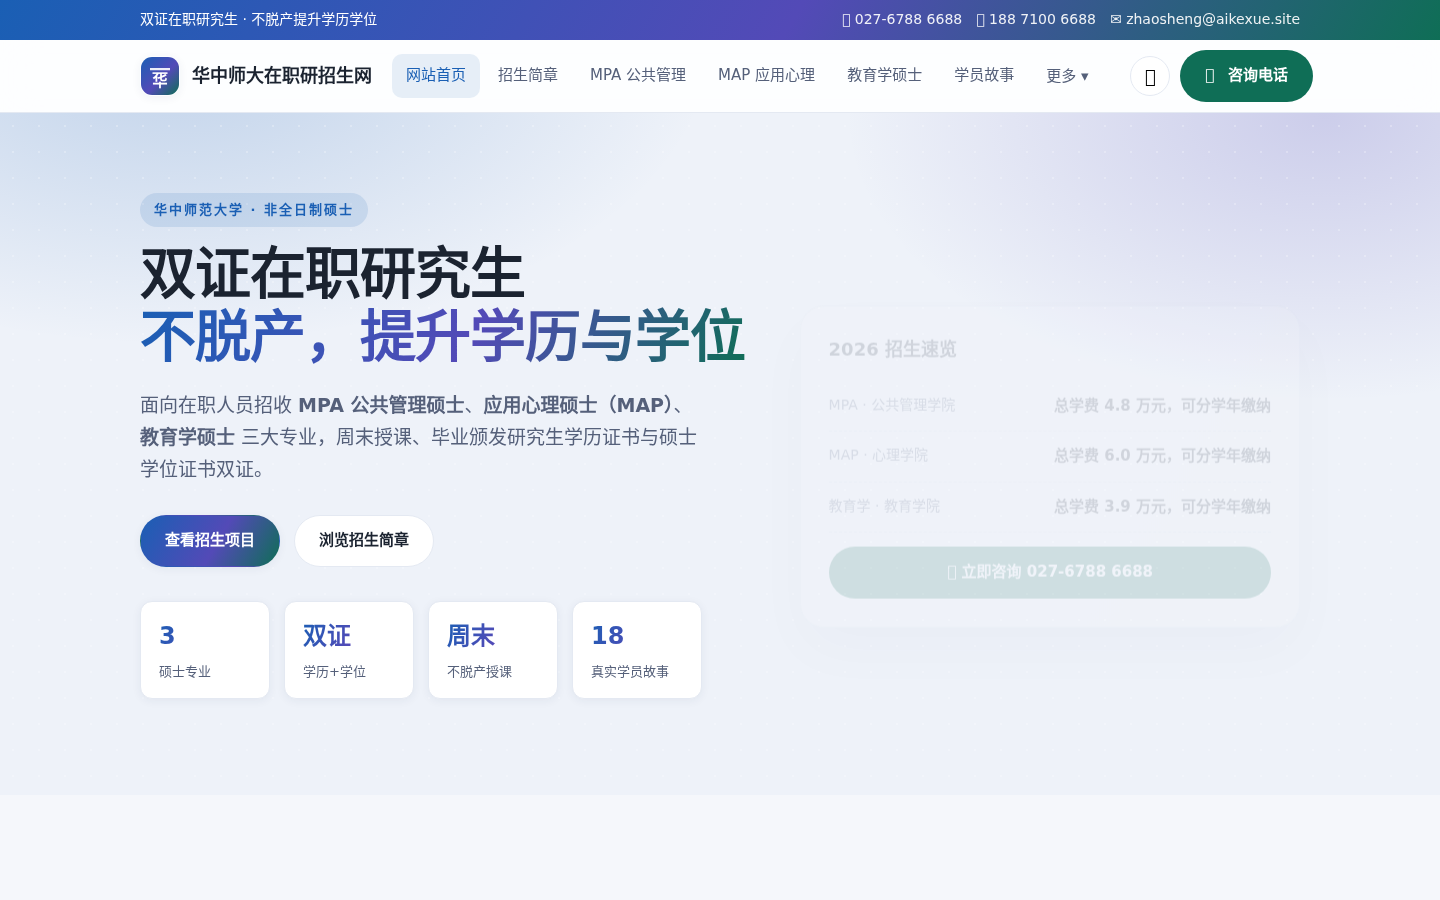1440x900 pixels.
Task: Open the 教育学硕士 nav item
Action: (884, 76)
